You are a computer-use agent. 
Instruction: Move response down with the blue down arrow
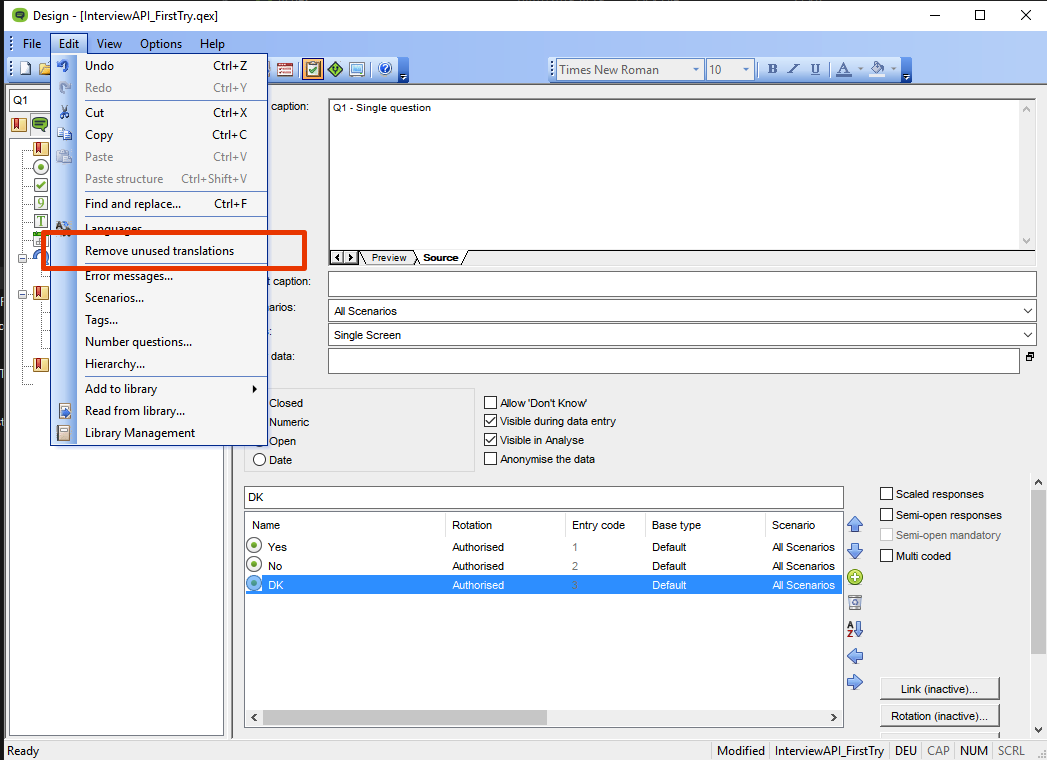pos(855,551)
